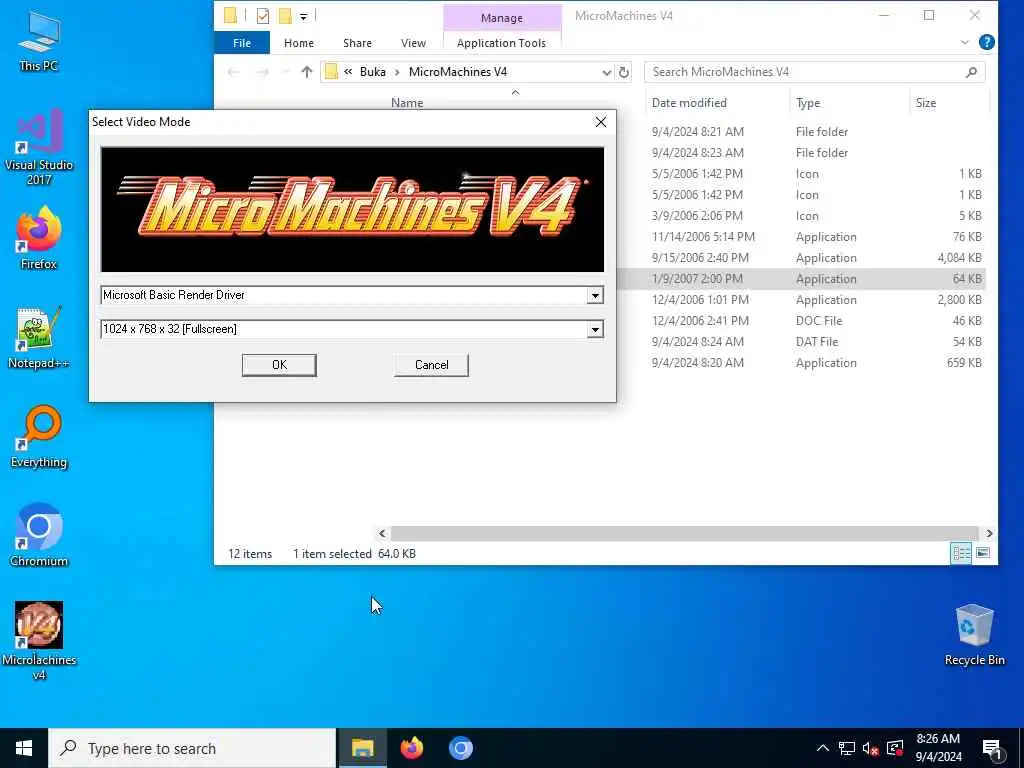Open the File menu in Explorer
This screenshot has height=768, width=1024.
pyautogui.click(x=242, y=43)
